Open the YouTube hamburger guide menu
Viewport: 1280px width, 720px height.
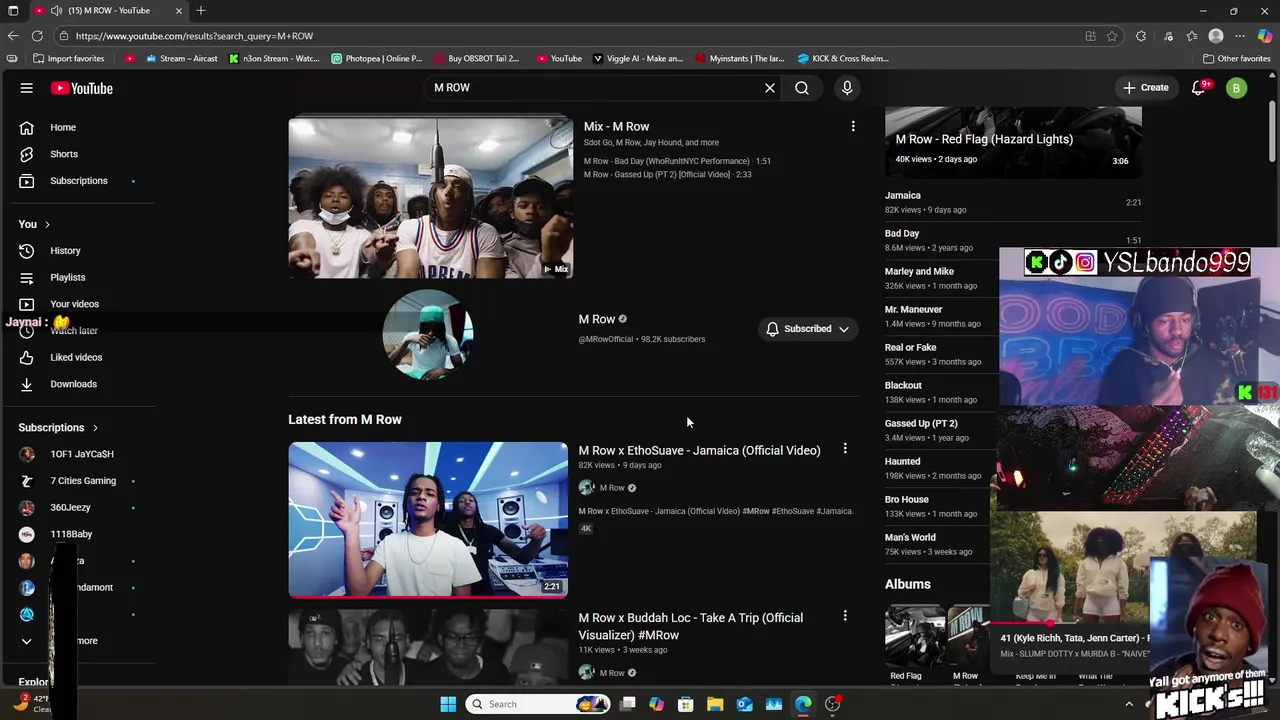pyautogui.click(x=27, y=88)
